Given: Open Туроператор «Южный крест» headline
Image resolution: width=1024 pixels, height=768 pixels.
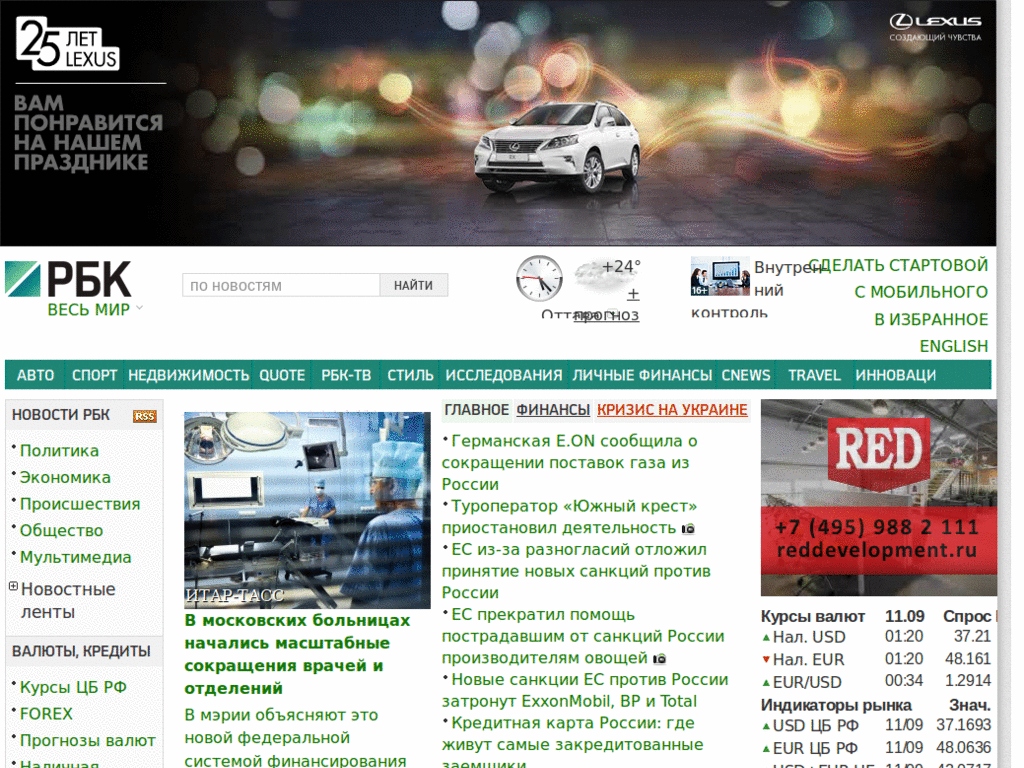Looking at the screenshot, I should [569, 517].
